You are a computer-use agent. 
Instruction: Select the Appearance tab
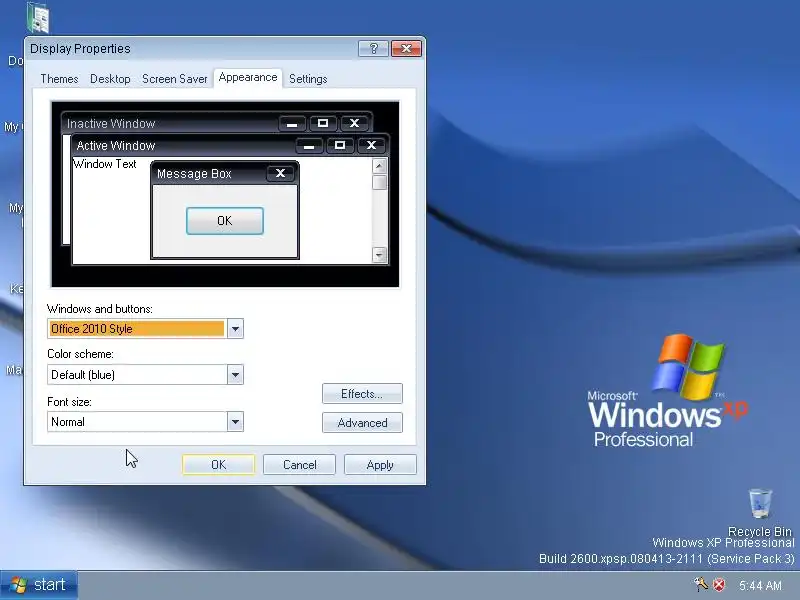click(248, 78)
